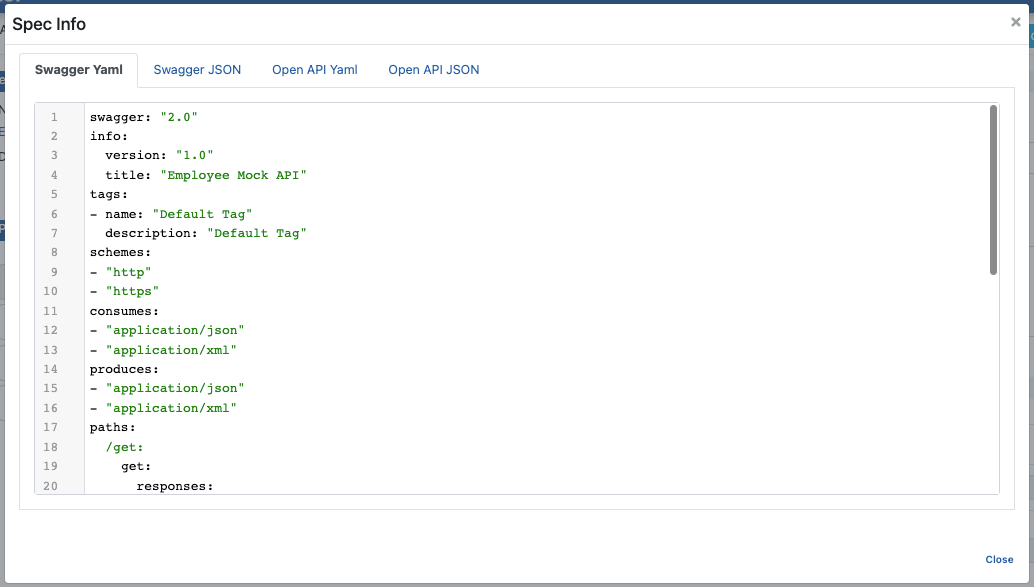Click the "https" scheme entry
Image resolution: width=1034 pixels, height=587 pixels.
tap(132, 292)
